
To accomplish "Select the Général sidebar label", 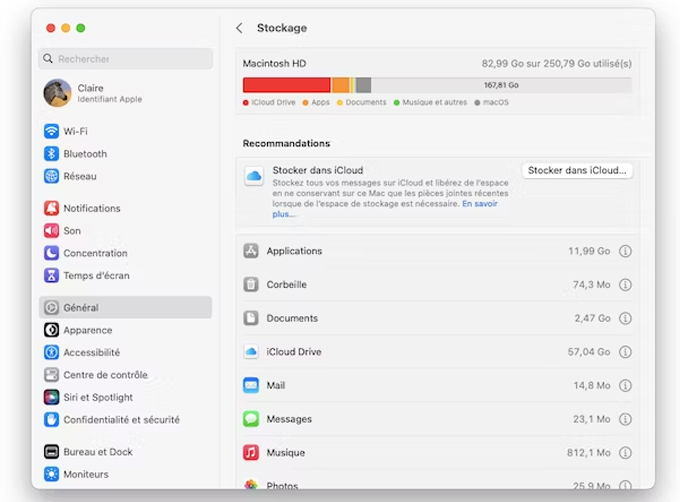I will 81,308.
